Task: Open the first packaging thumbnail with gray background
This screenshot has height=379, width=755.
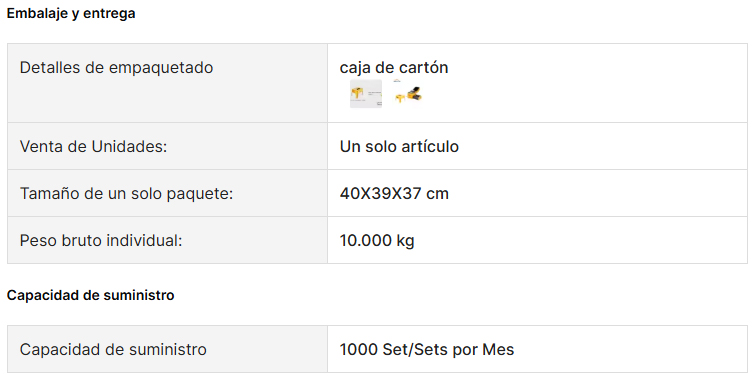Action: click(365, 94)
